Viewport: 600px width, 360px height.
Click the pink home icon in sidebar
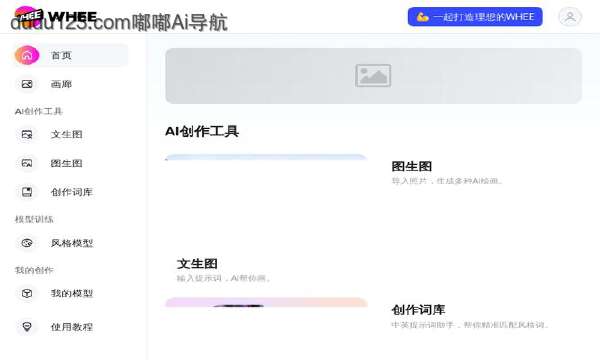(x=27, y=55)
